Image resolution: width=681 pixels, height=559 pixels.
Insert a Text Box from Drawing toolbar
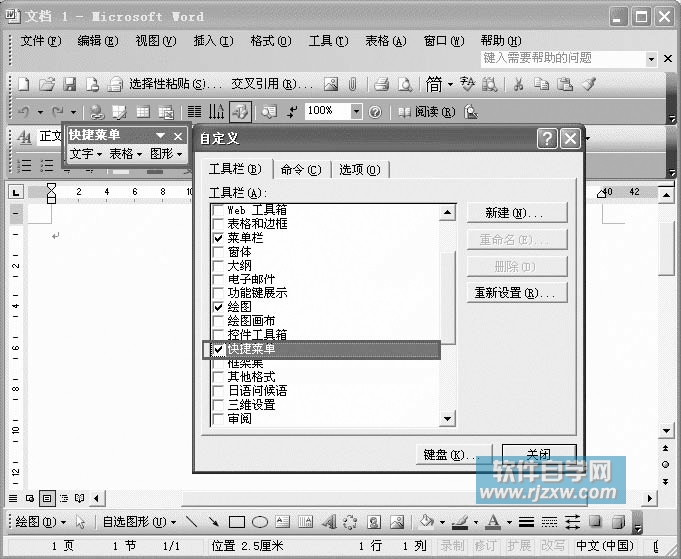pyautogui.click(x=283, y=522)
